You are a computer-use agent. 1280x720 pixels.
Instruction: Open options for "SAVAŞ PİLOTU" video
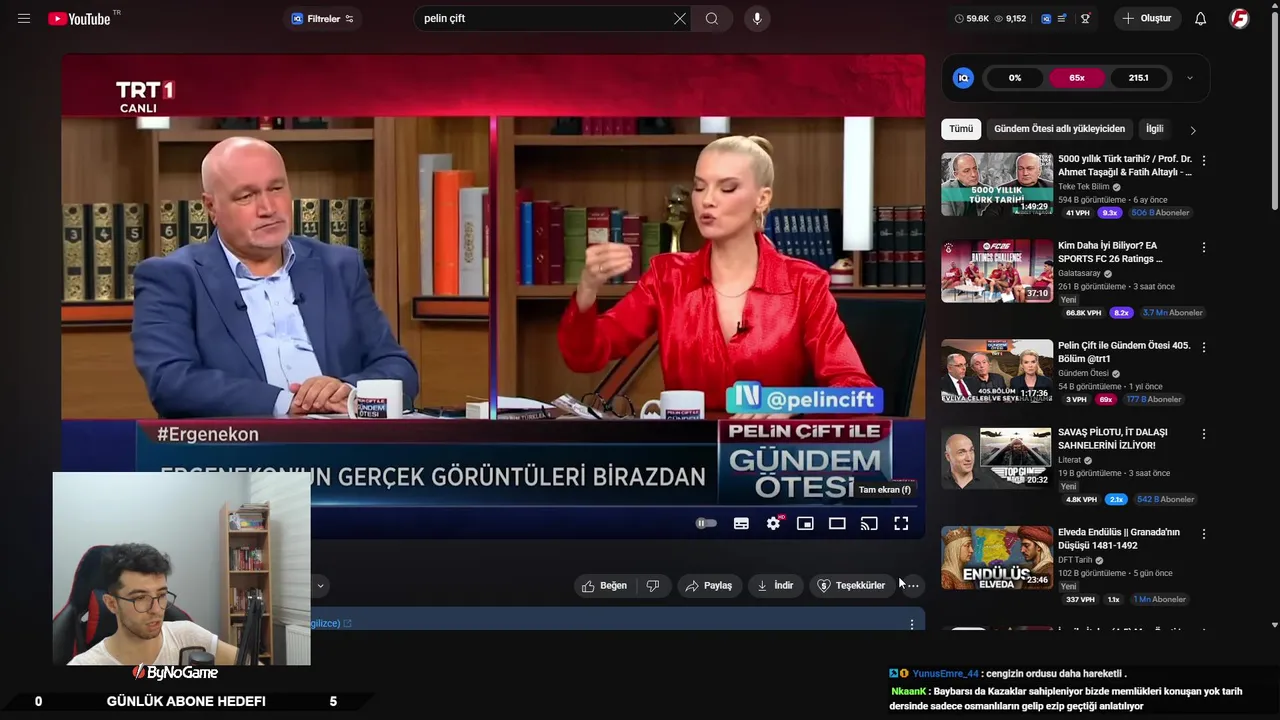1204,434
